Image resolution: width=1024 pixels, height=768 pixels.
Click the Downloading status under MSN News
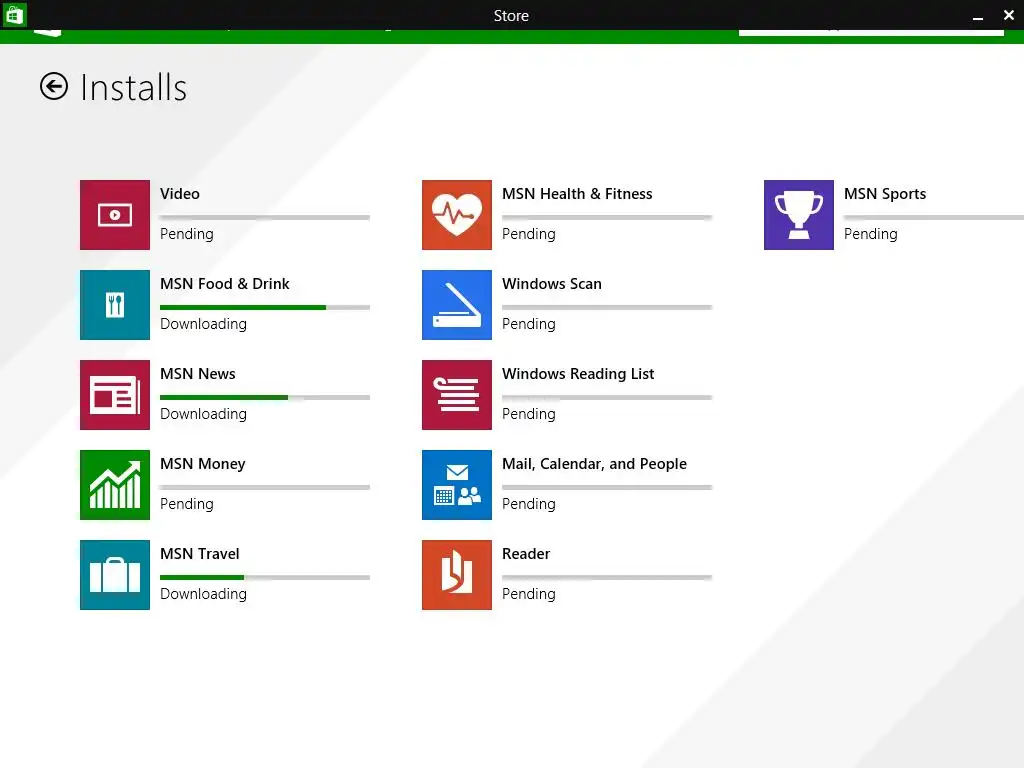coord(204,415)
